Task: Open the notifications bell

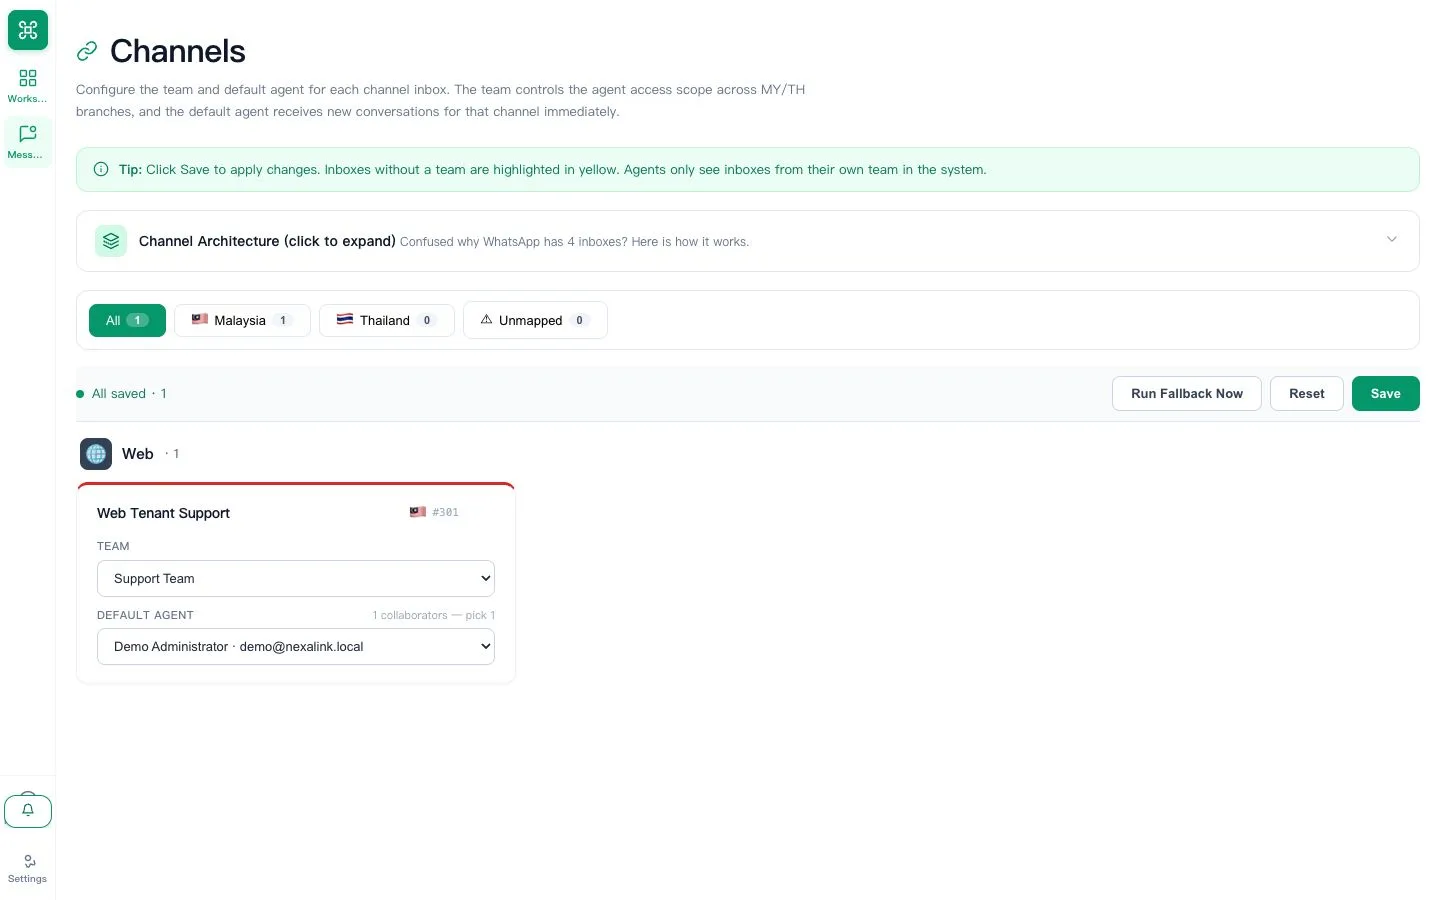Action: pyautogui.click(x=28, y=810)
